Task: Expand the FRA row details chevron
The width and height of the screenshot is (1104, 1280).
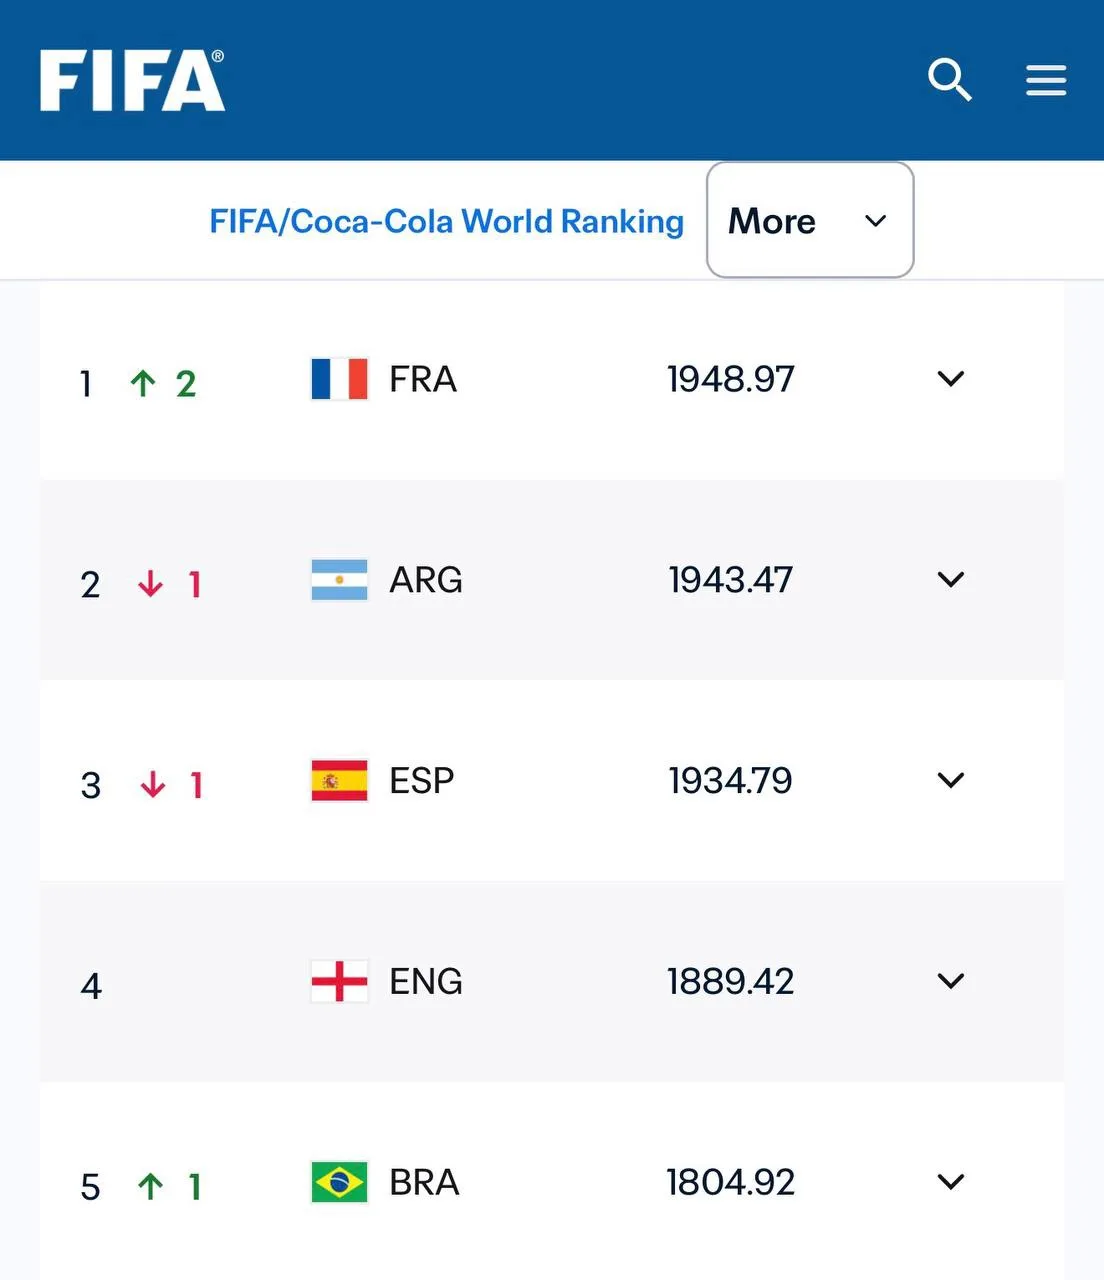Action: [x=951, y=379]
